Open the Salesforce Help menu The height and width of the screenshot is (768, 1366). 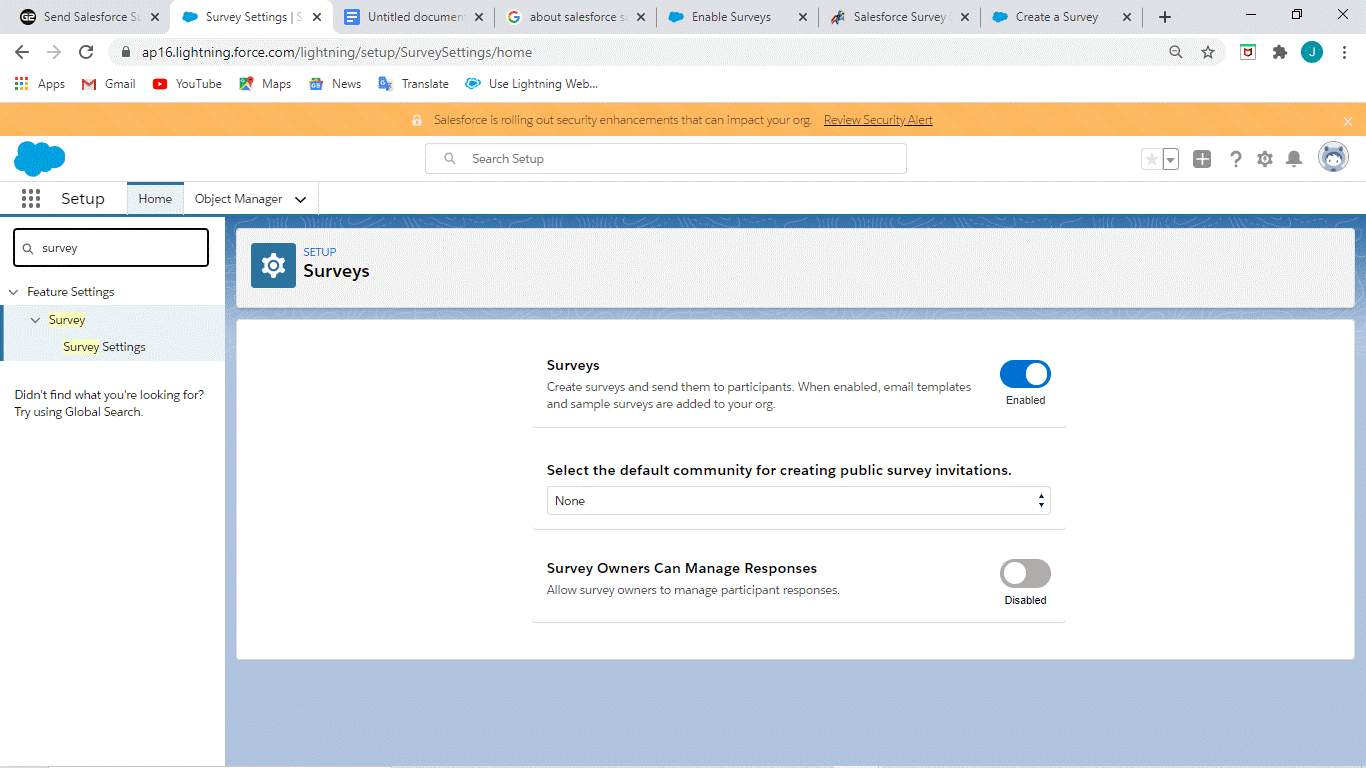pos(1235,158)
